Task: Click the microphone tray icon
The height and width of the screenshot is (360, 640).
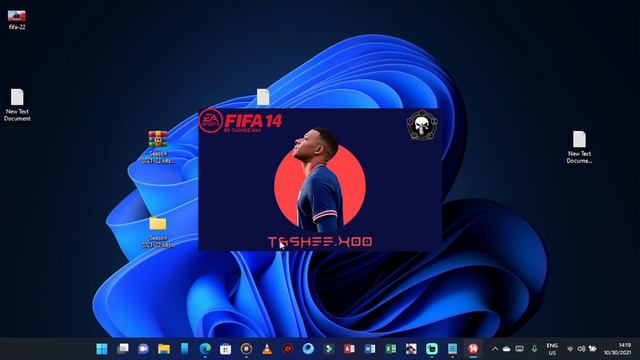Action: pyautogui.click(x=534, y=349)
